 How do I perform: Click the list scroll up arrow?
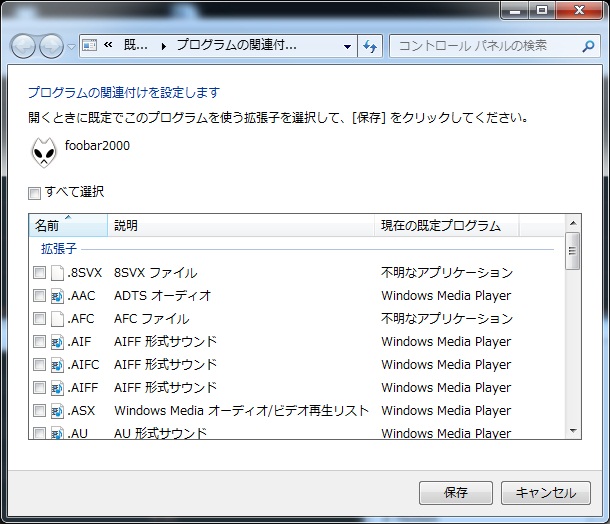pos(573,223)
